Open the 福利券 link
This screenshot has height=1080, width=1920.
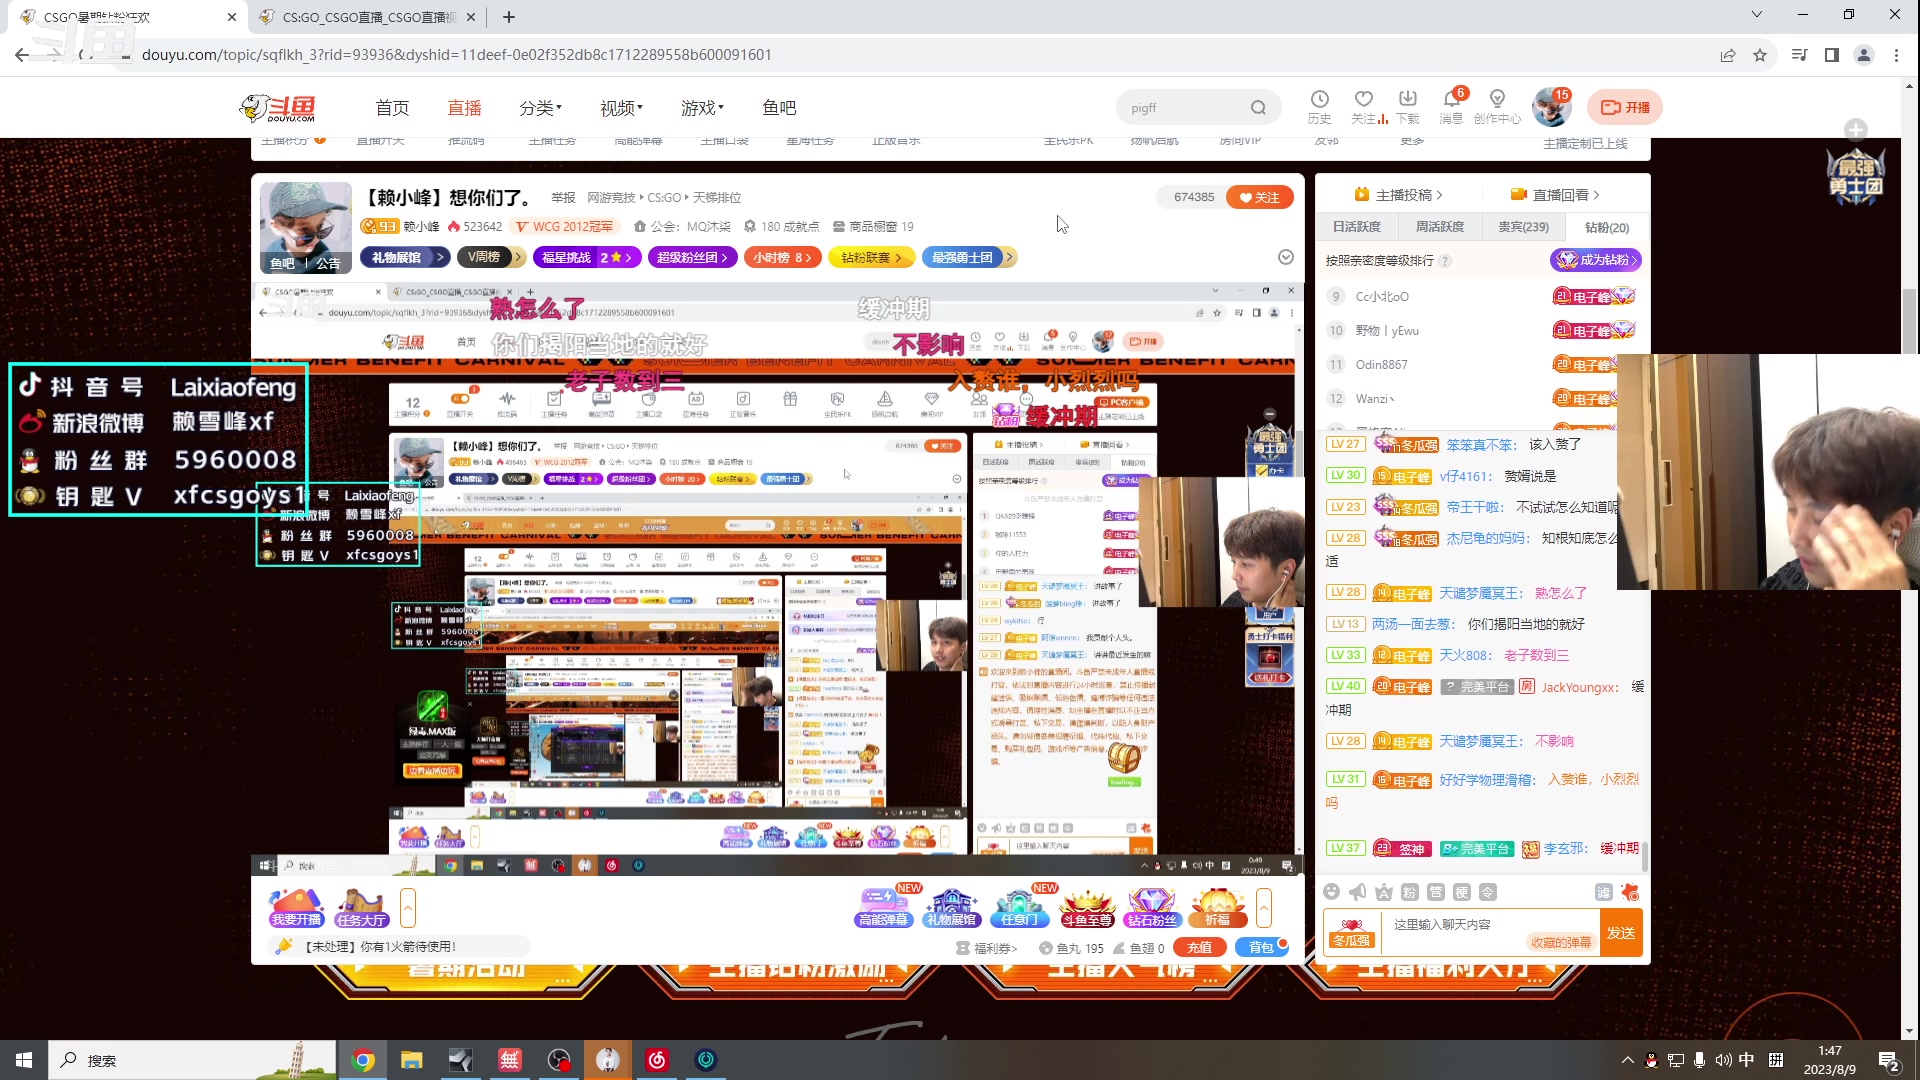tap(987, 948)
